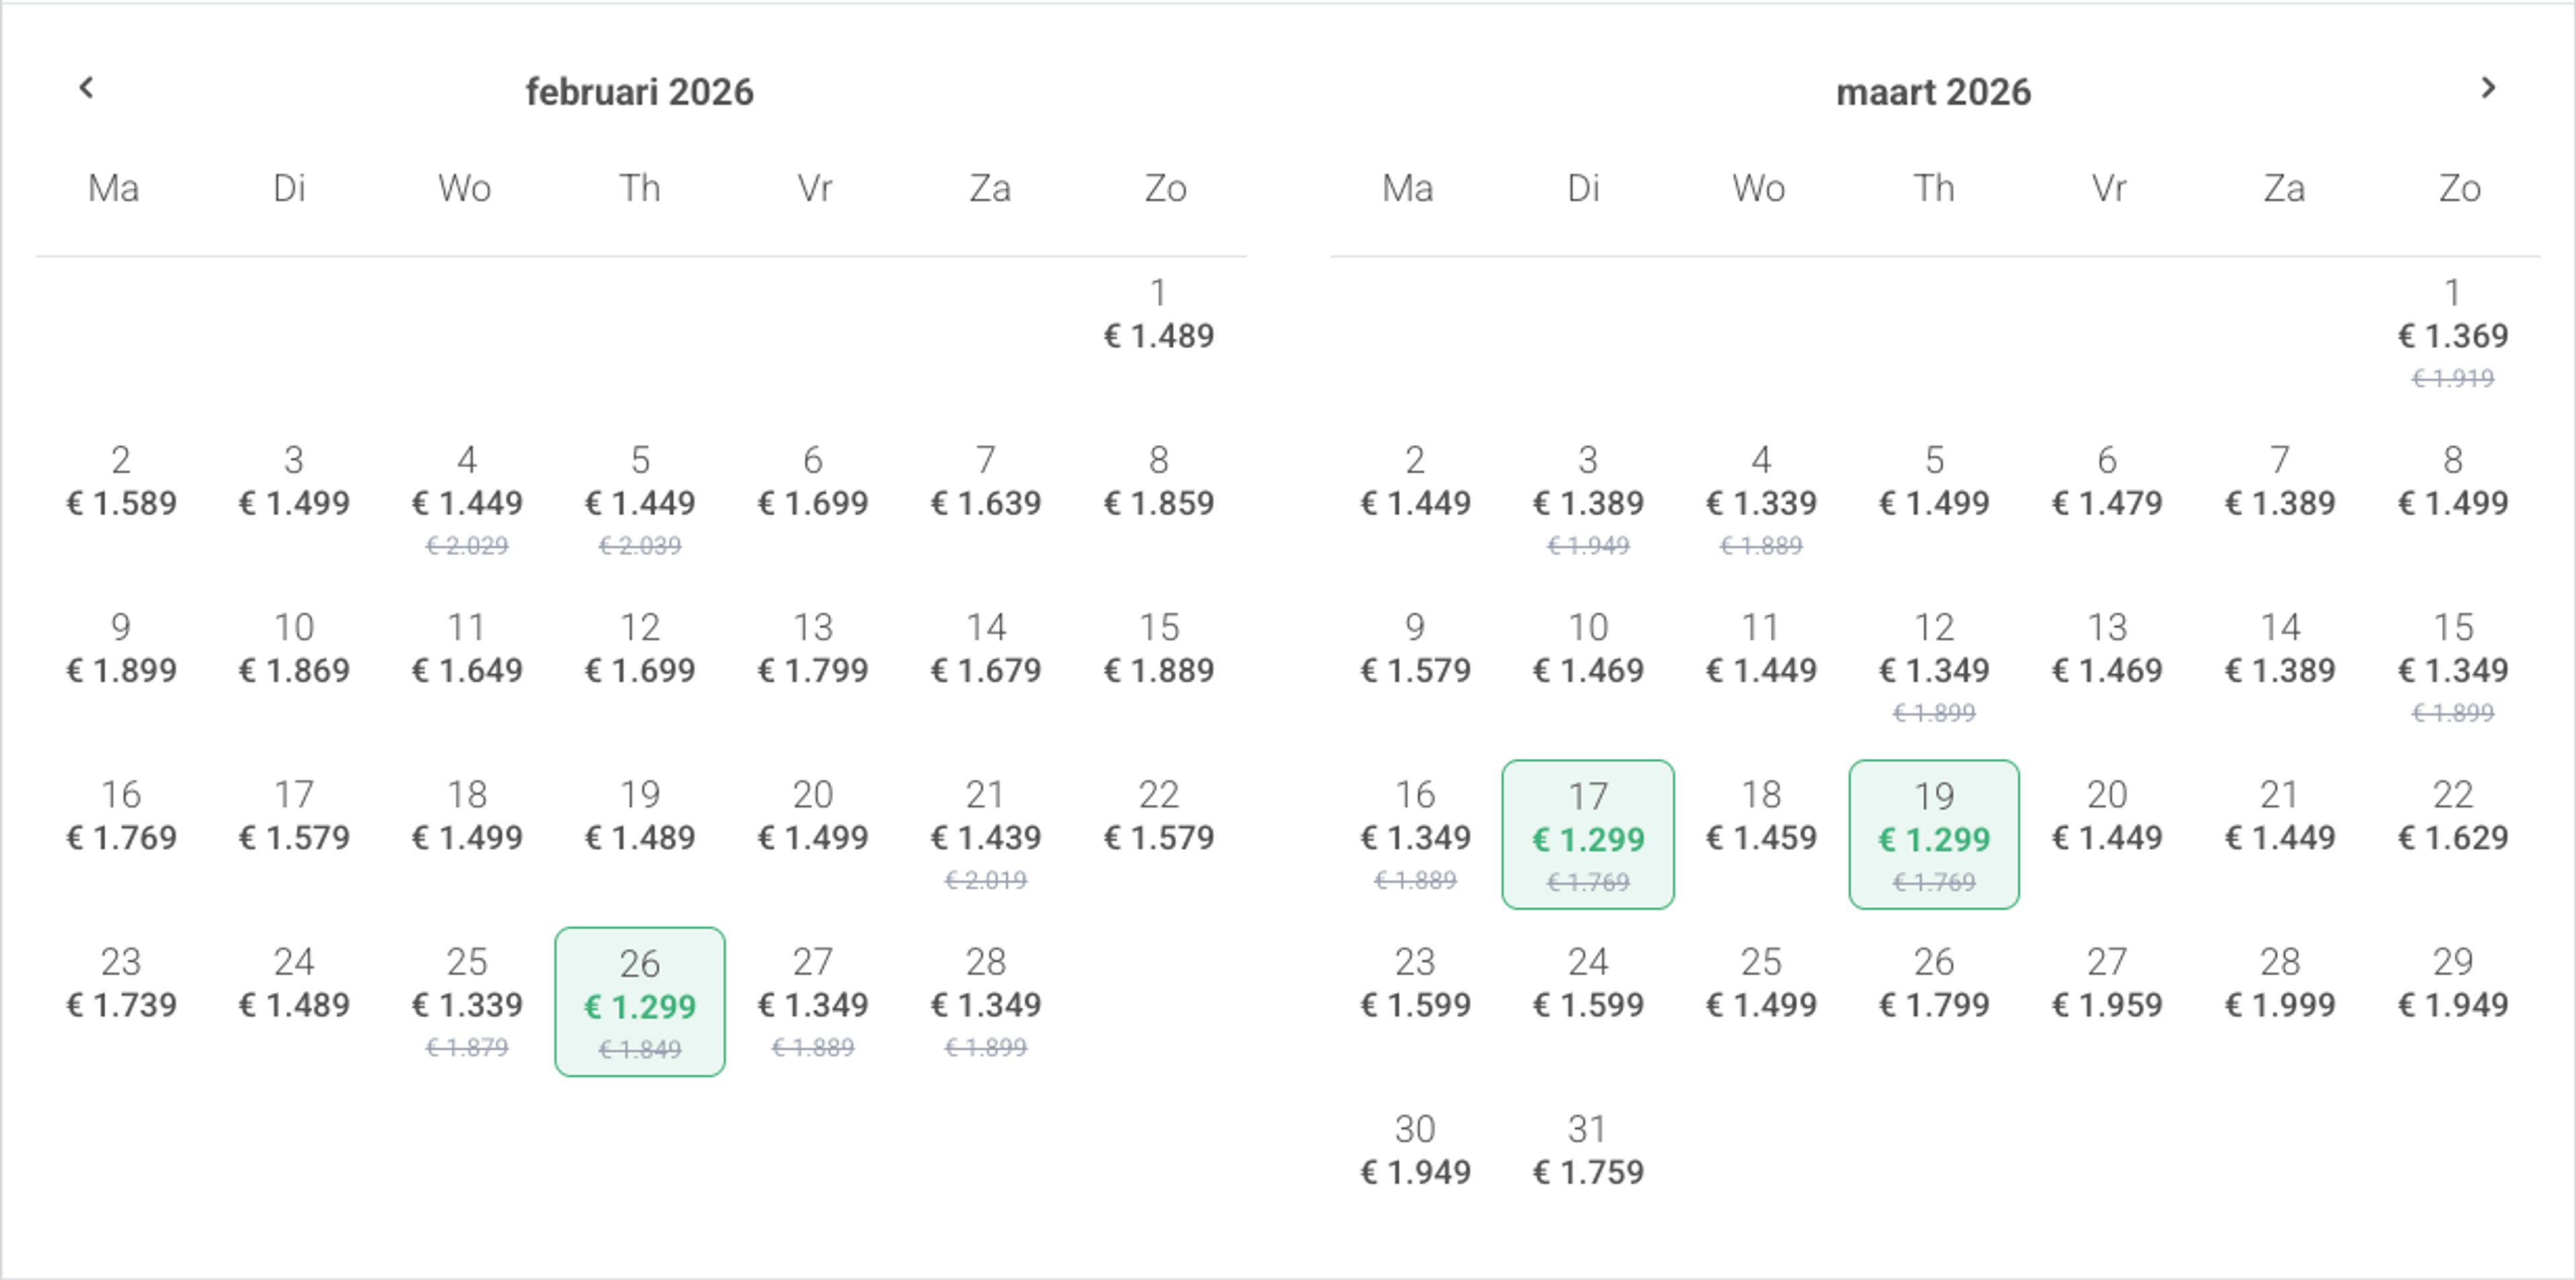Pick 19 maart highlighted lowest price

click(1934, 834)
